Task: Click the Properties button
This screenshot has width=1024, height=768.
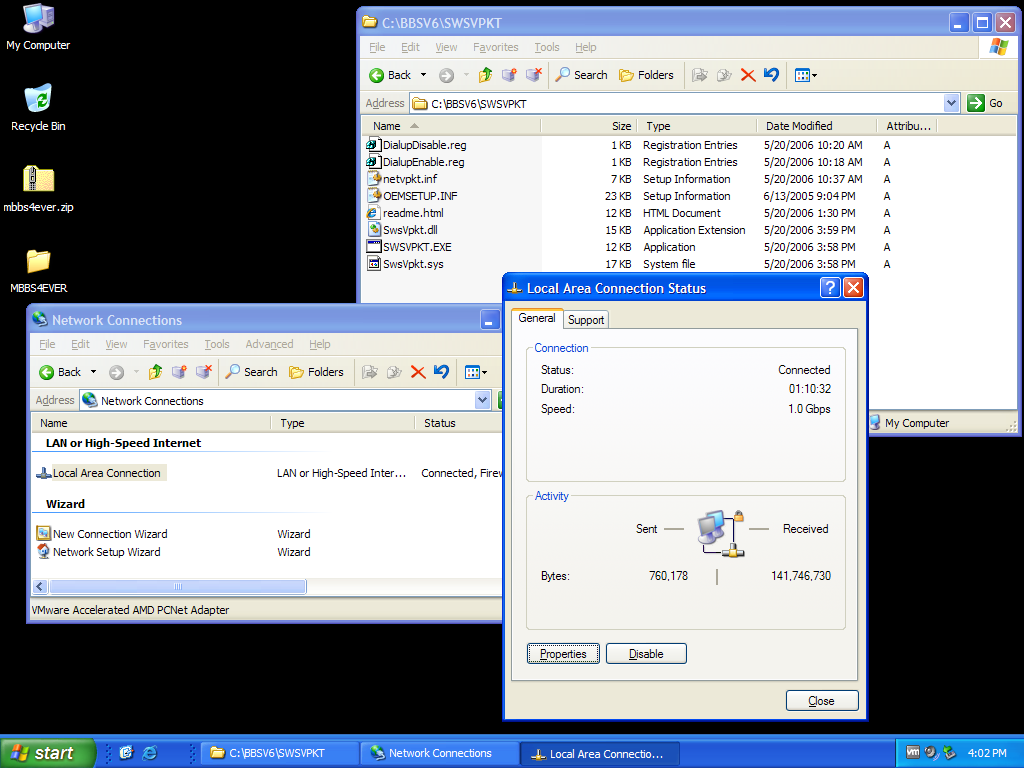Action: click(563, 654)
